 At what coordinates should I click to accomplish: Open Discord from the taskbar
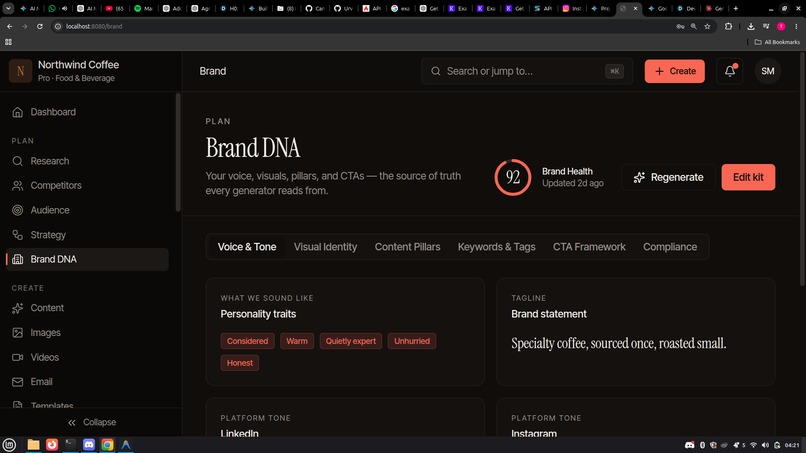89,444
